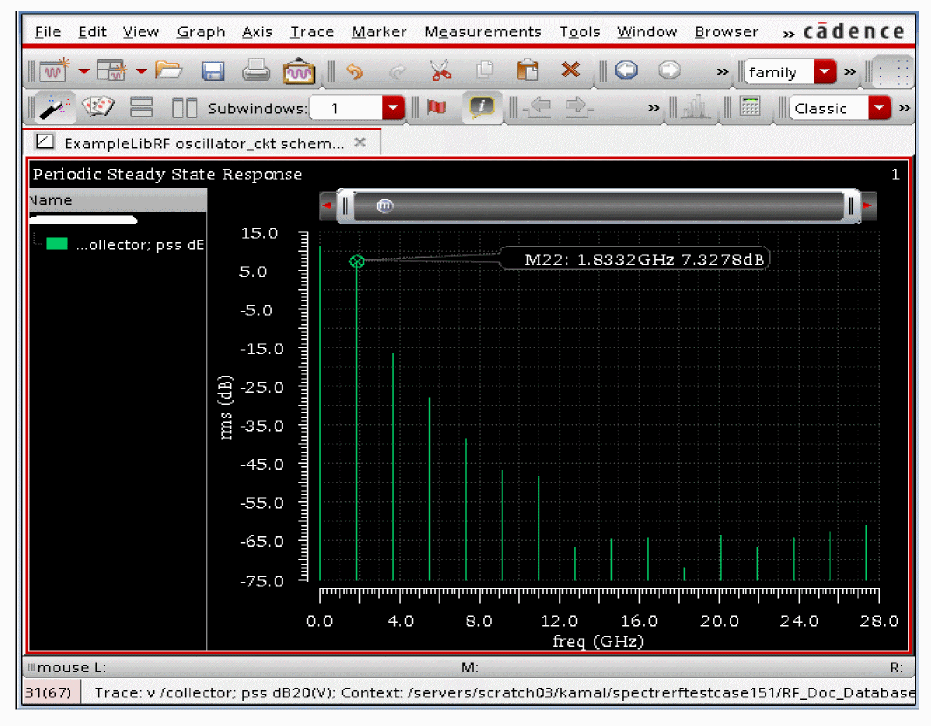
Task: Open the Classic theme dropdown
Action: [x=879, y=108]
